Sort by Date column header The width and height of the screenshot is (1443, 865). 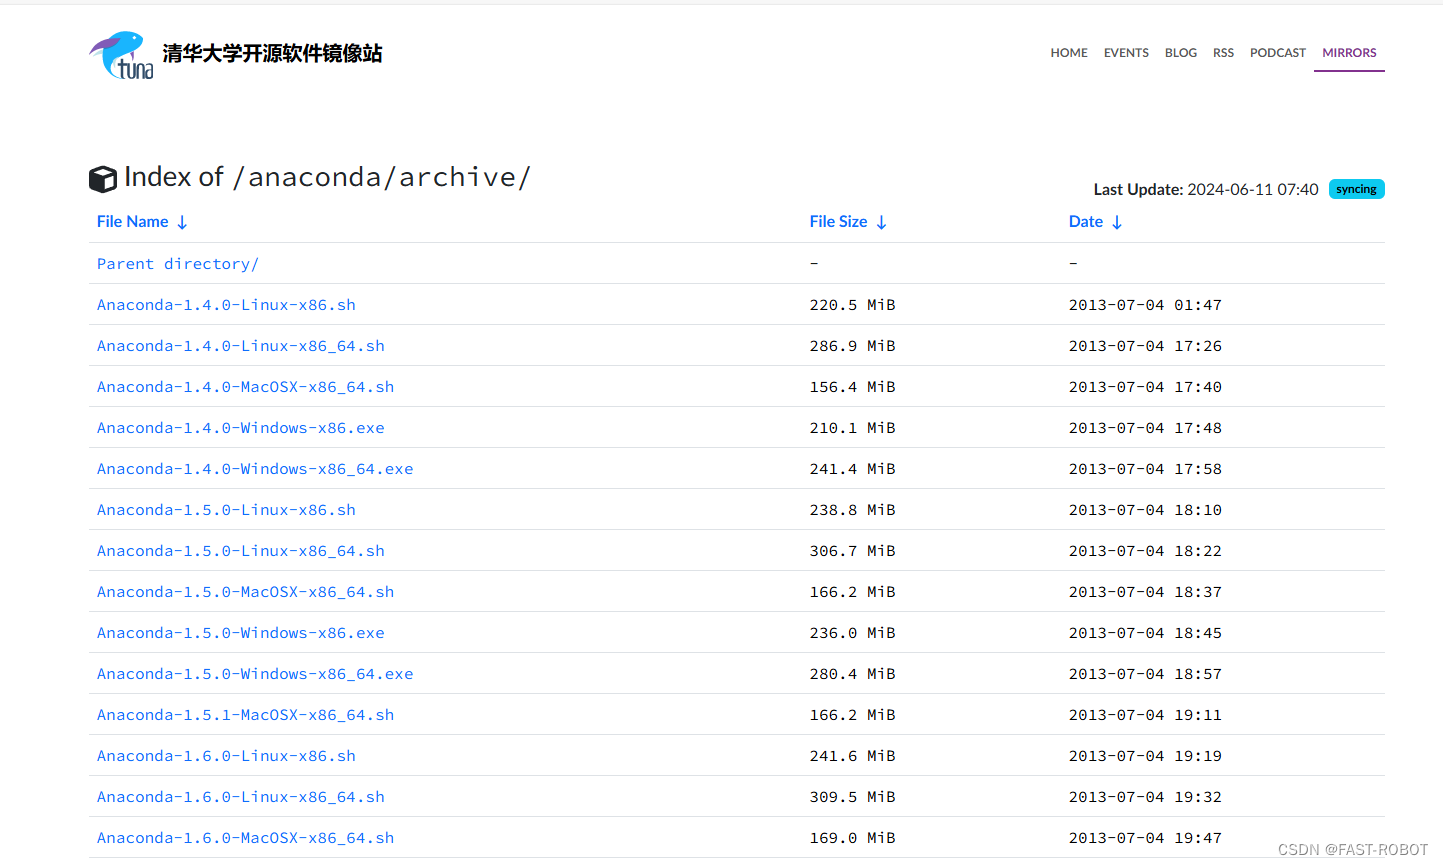1086,222
